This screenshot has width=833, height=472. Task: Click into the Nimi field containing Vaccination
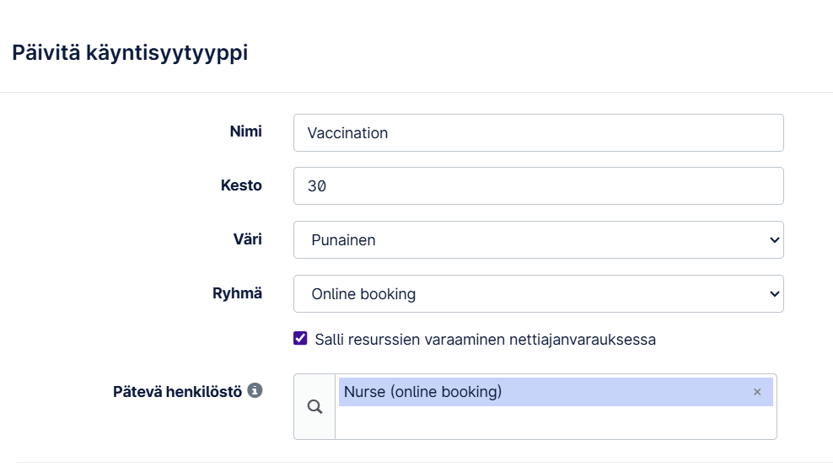(x=538, y=133)
